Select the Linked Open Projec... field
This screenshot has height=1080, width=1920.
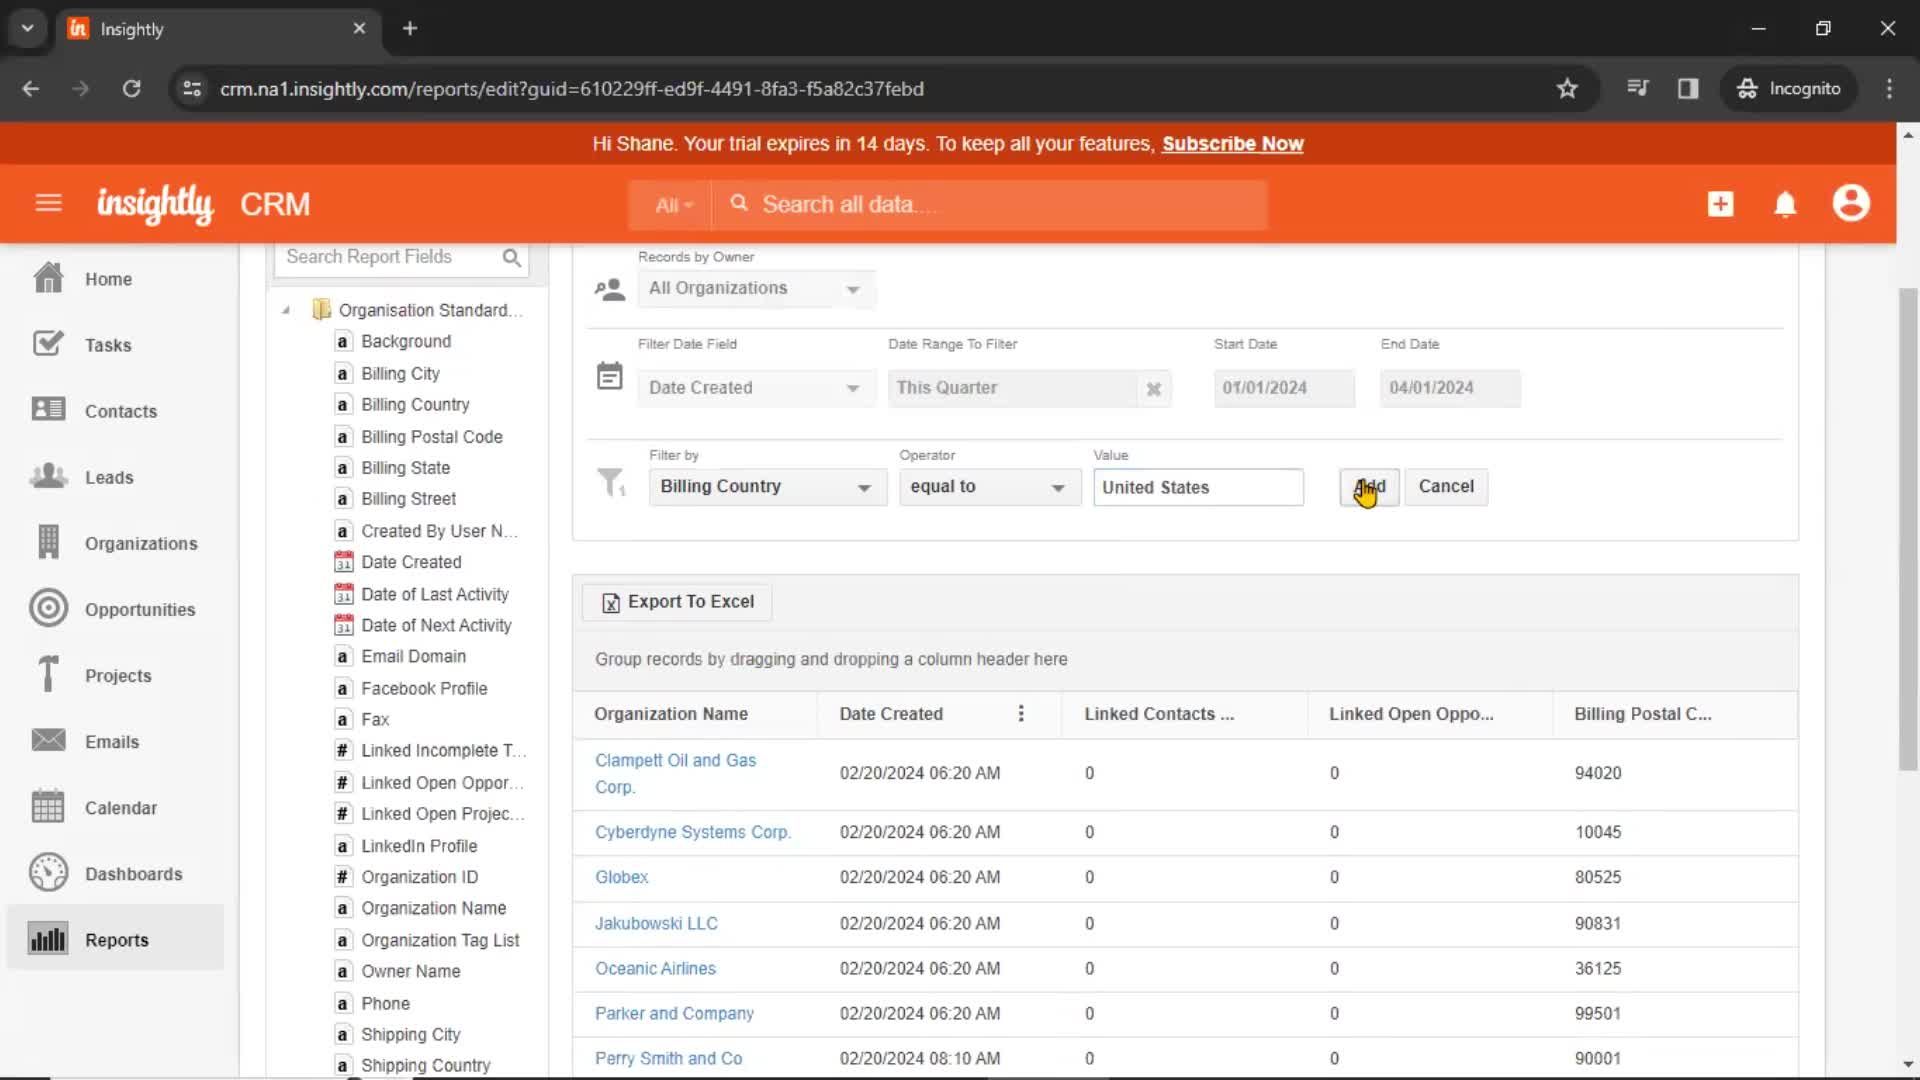(x=442, y=814)
